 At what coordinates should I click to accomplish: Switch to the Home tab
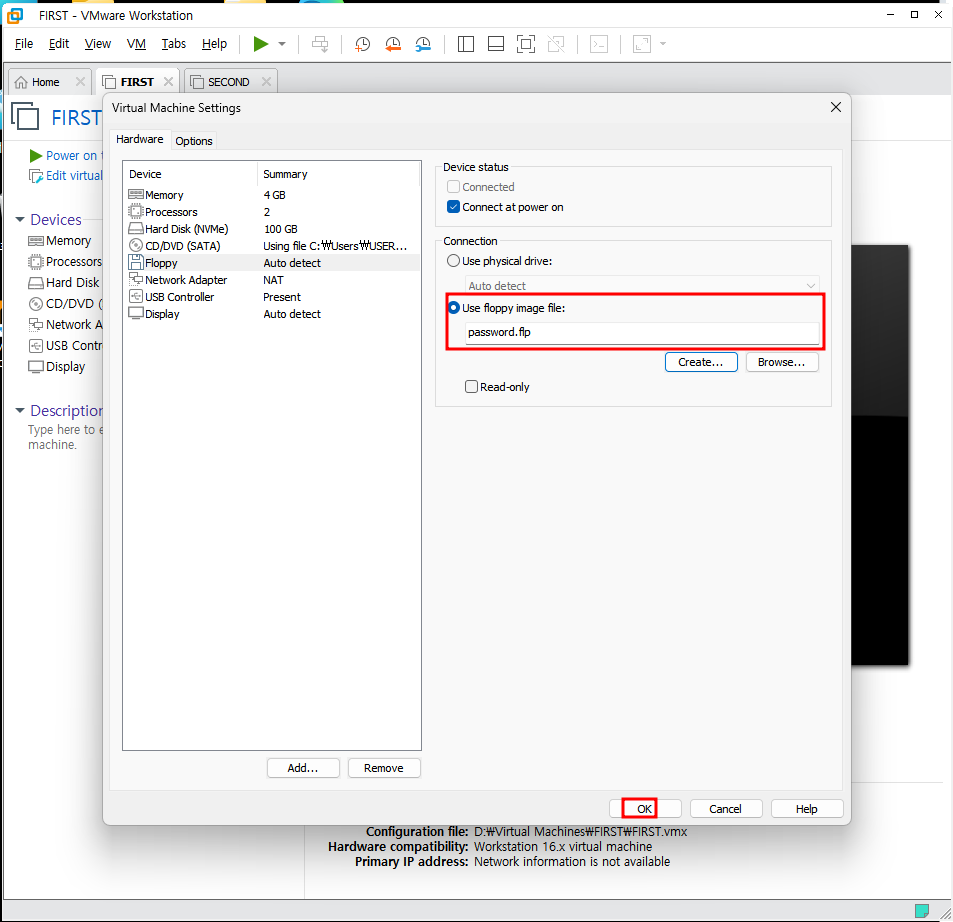coord(45,82)
